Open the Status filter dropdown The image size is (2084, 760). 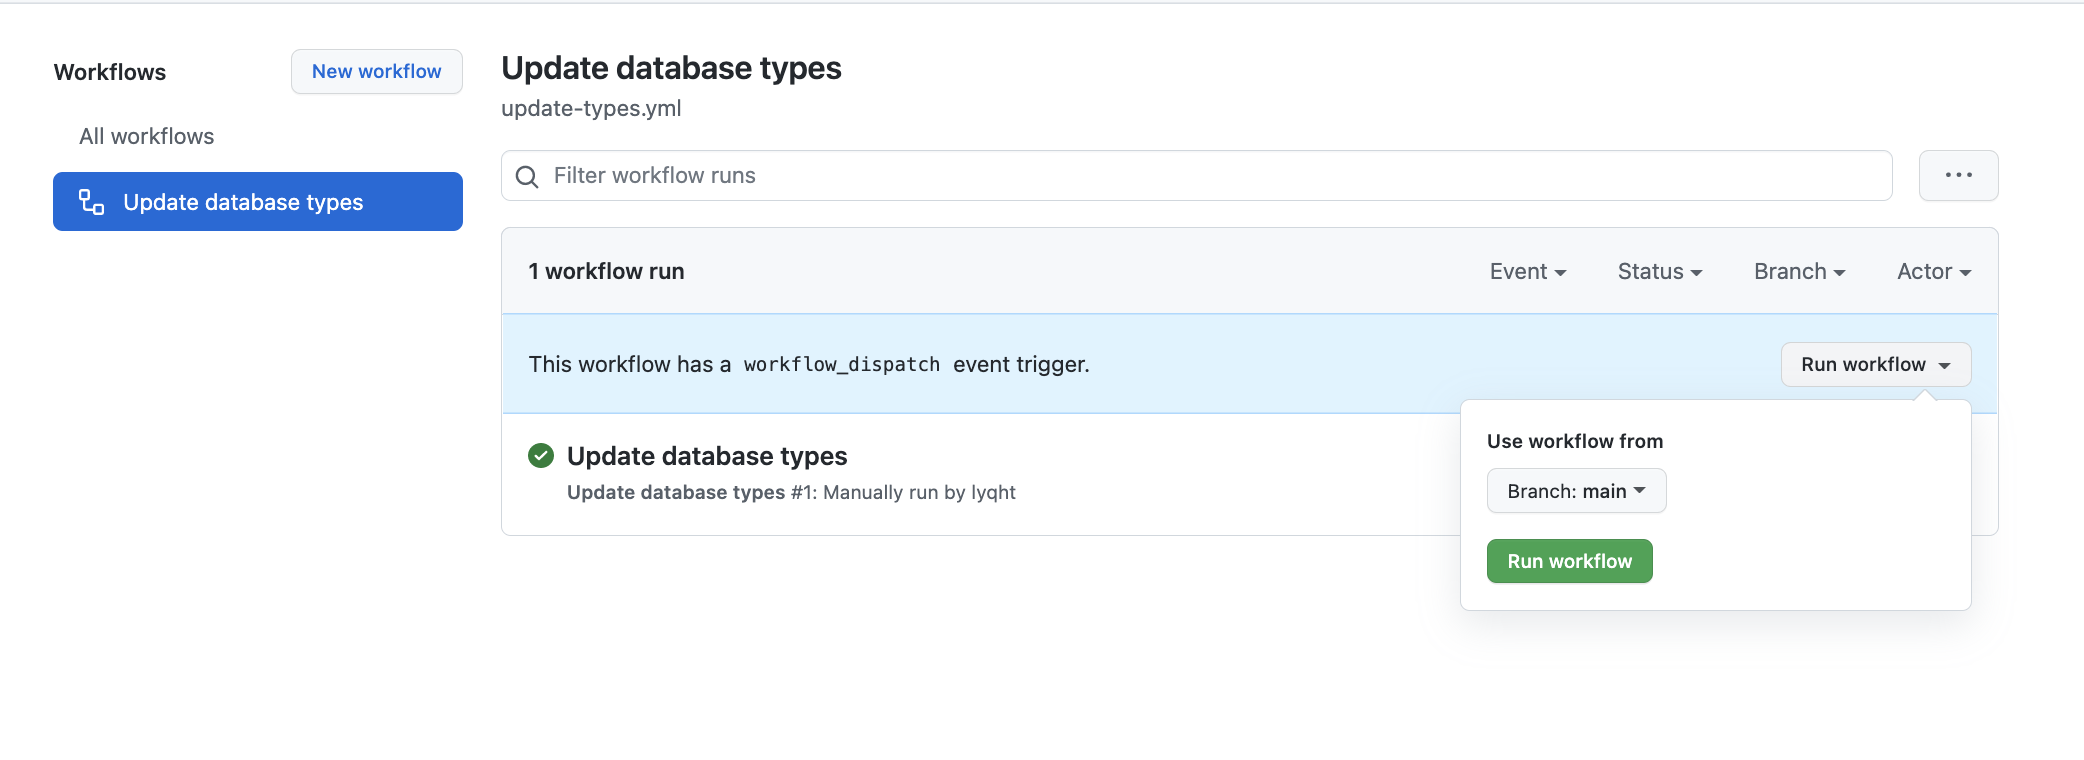click(x=1659, y=272)
